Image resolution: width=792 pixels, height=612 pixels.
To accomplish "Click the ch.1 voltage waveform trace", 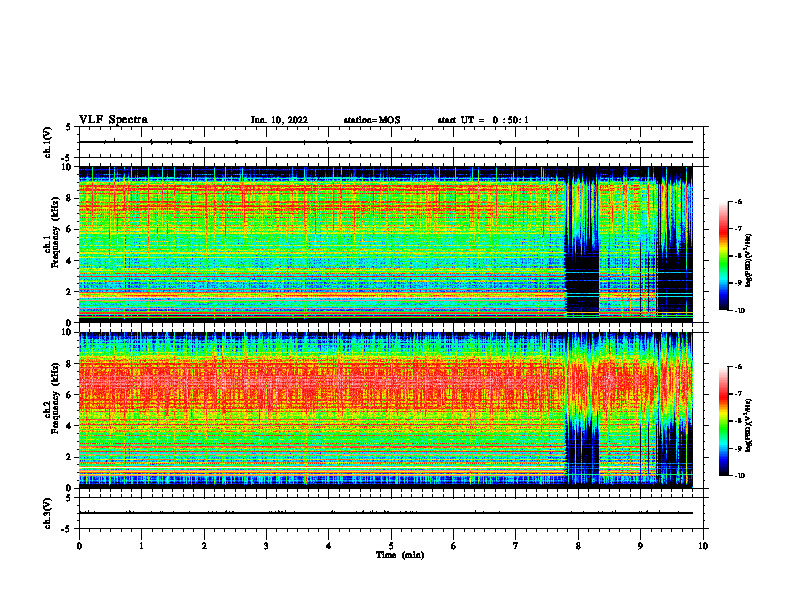I will pos(385,142).
